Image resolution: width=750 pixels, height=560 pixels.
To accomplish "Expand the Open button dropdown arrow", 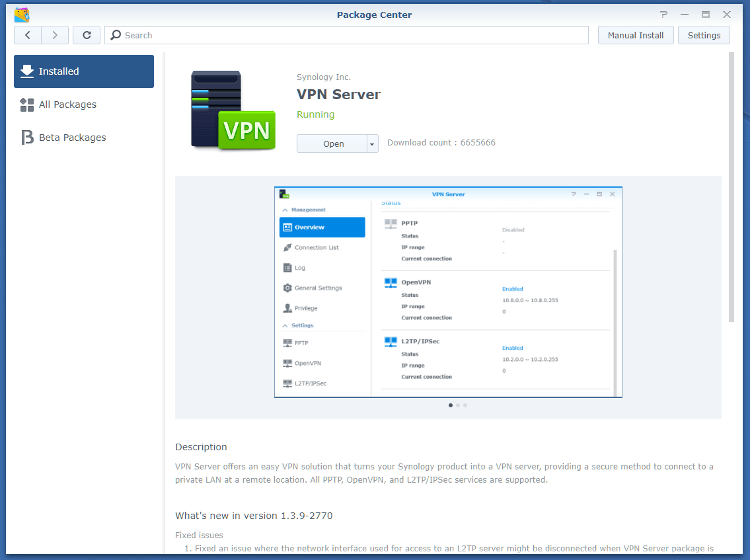I will 372,144.
